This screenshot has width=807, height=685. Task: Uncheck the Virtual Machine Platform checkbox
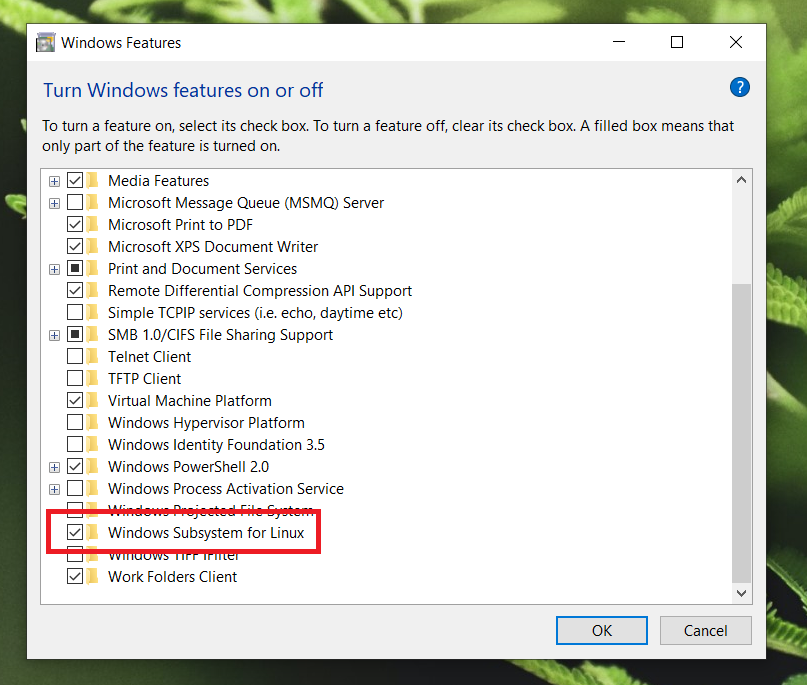click(75, 400)
